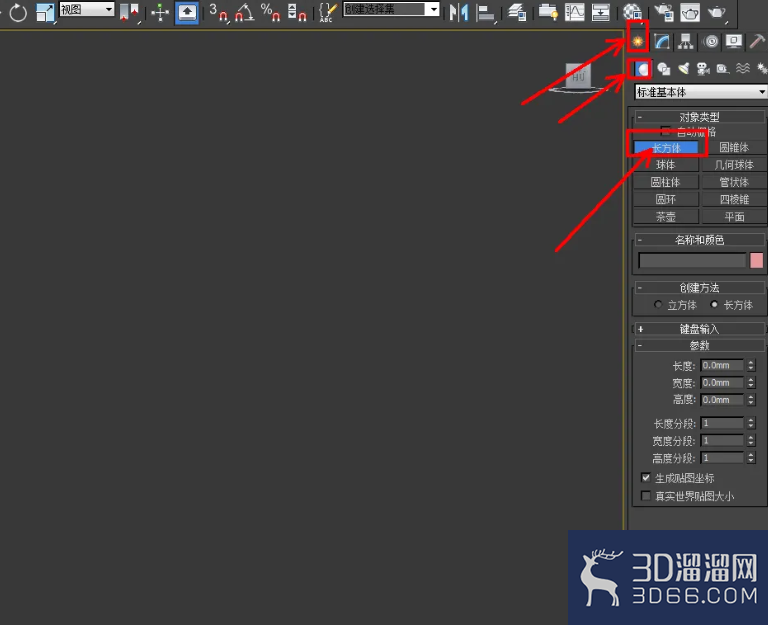Toggle the Angle Snap icon
This screenshot has width=768, height=625.
[244, 12]
